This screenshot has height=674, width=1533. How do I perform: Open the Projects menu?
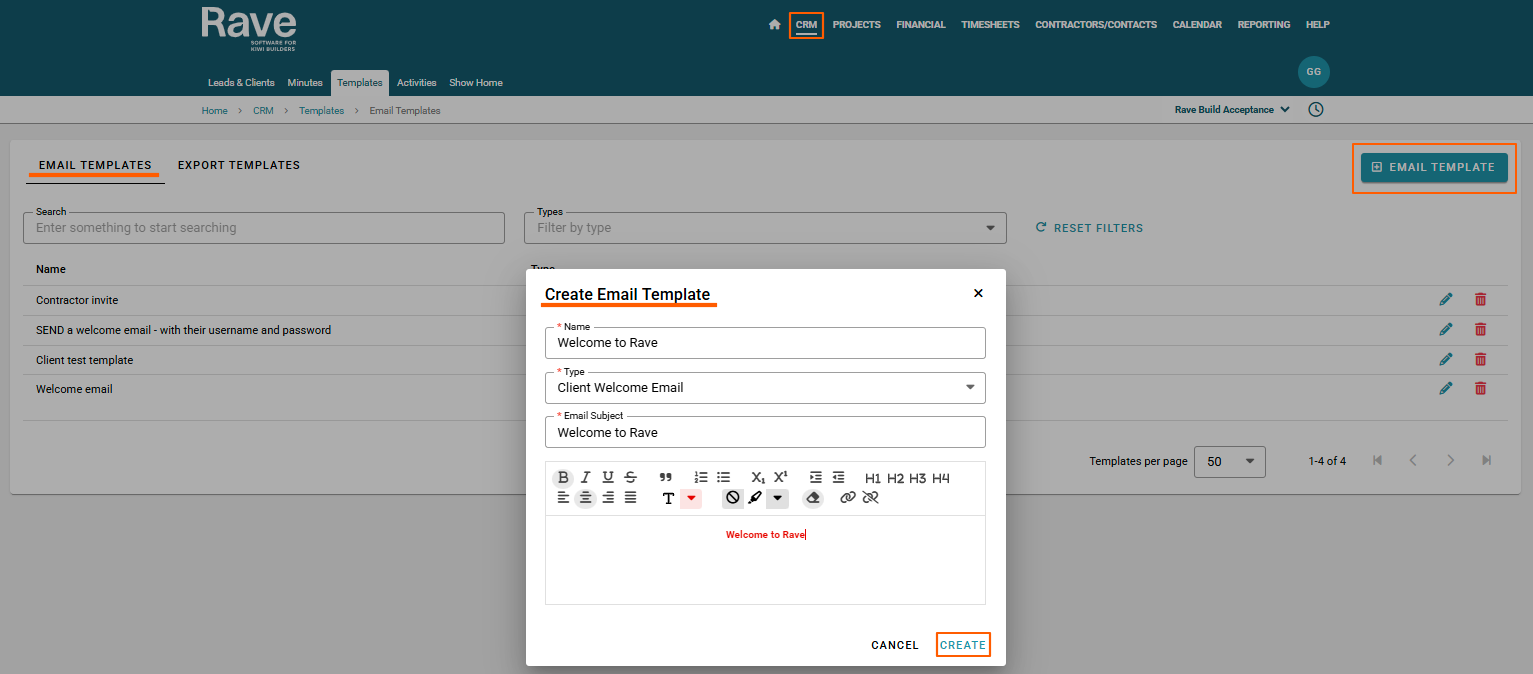click(856, 25)
